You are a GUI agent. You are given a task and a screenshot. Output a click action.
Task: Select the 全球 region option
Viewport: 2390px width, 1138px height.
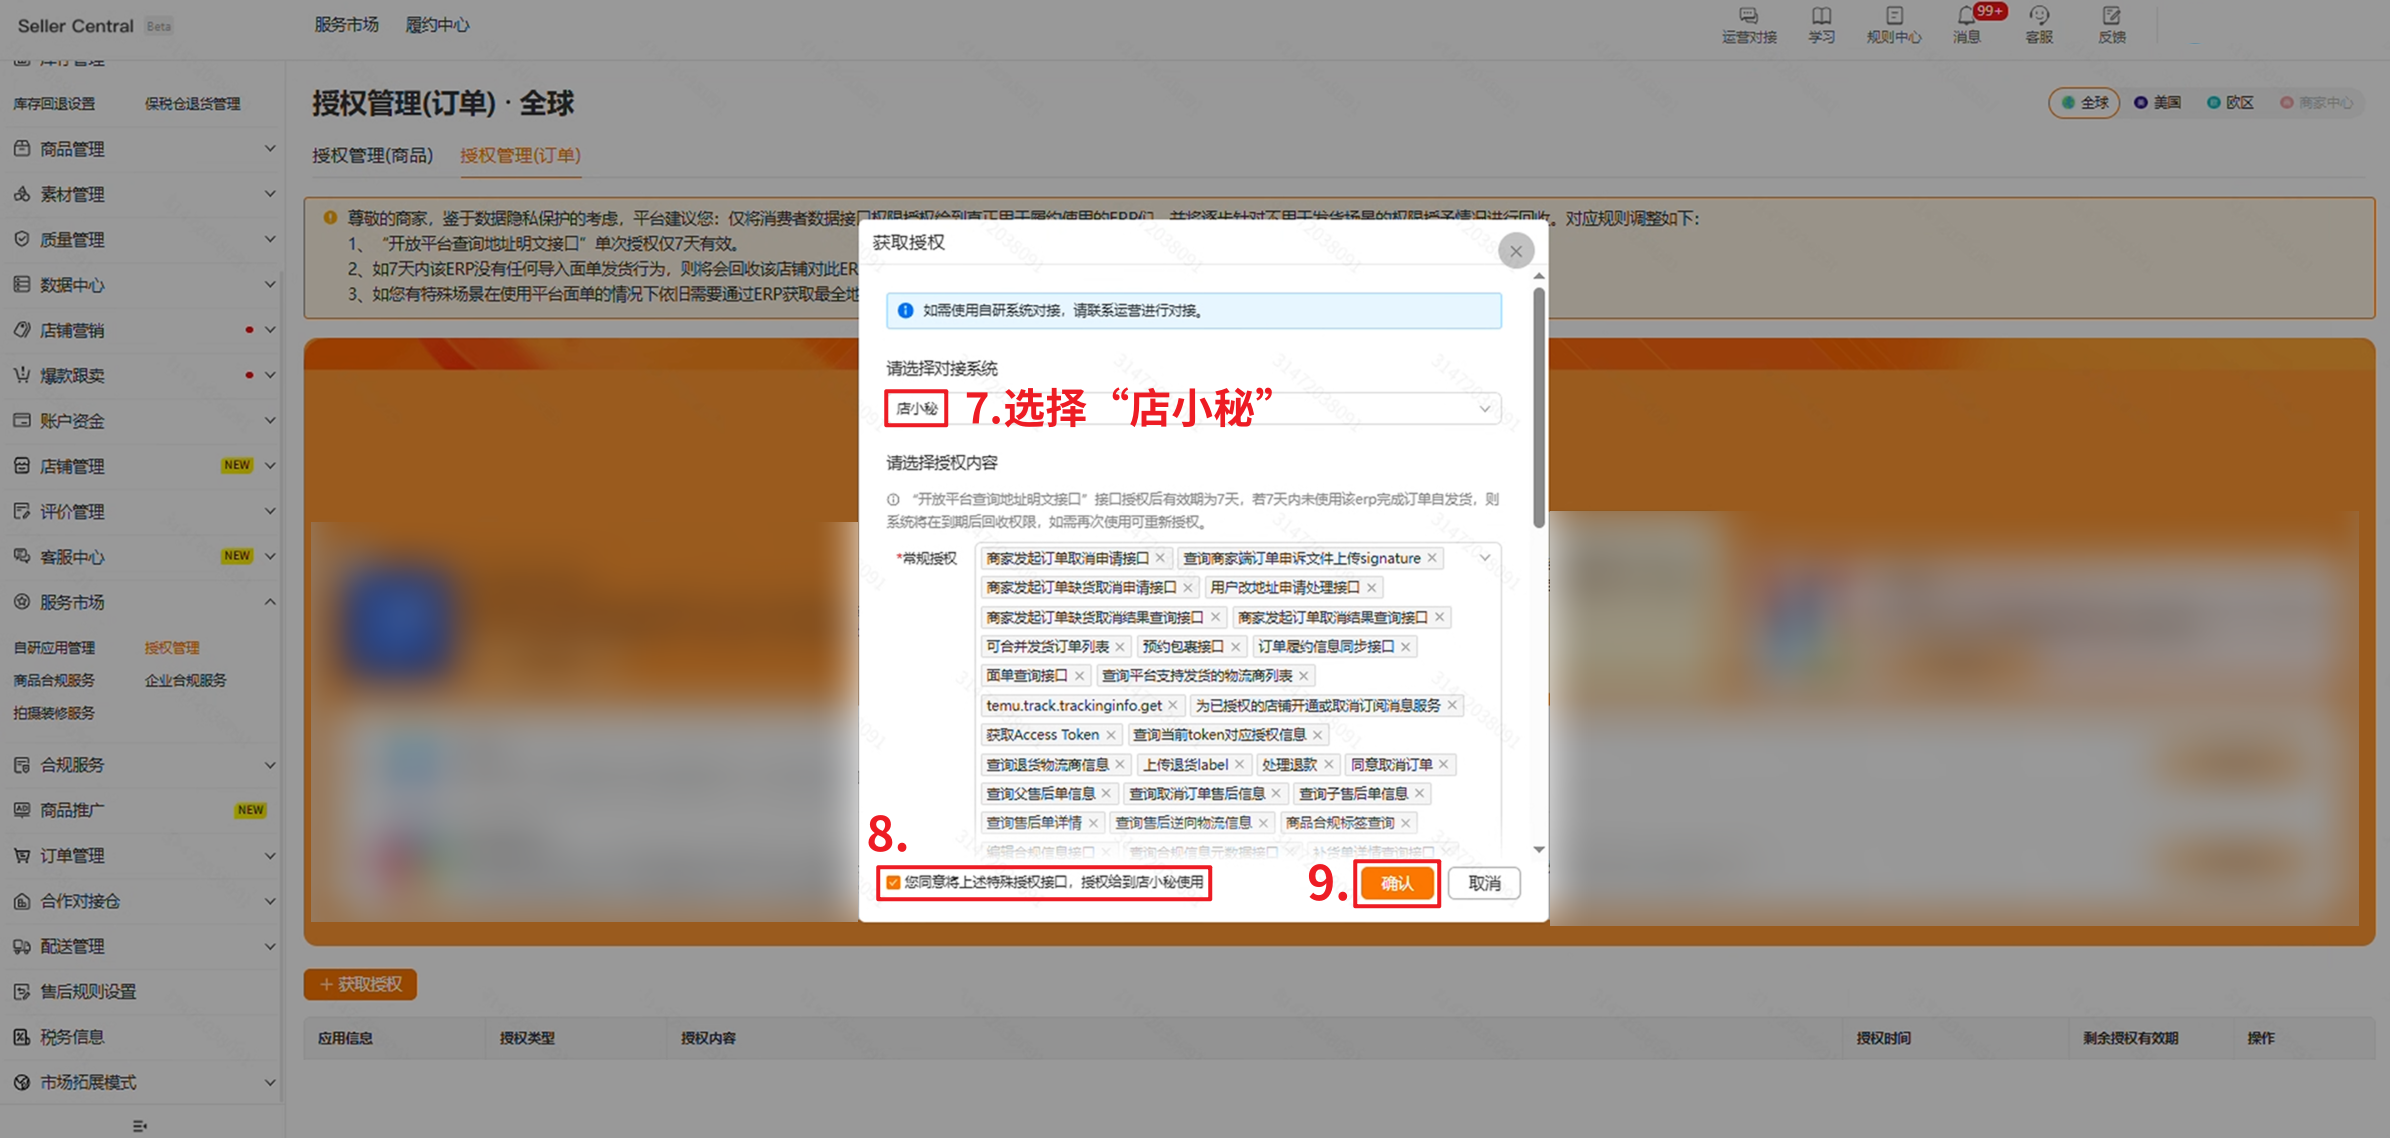pyautogui.click(x=2084, y=103)
